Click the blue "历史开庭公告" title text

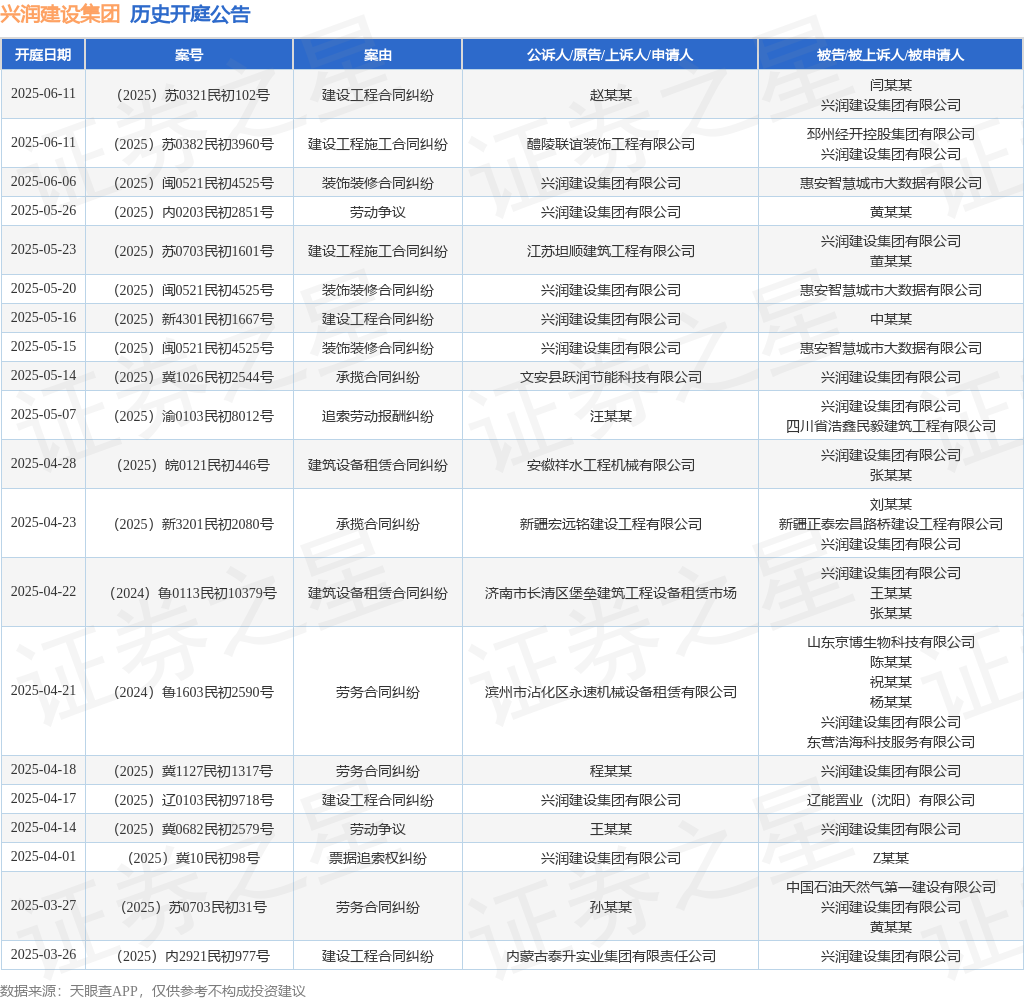point(190,14)
